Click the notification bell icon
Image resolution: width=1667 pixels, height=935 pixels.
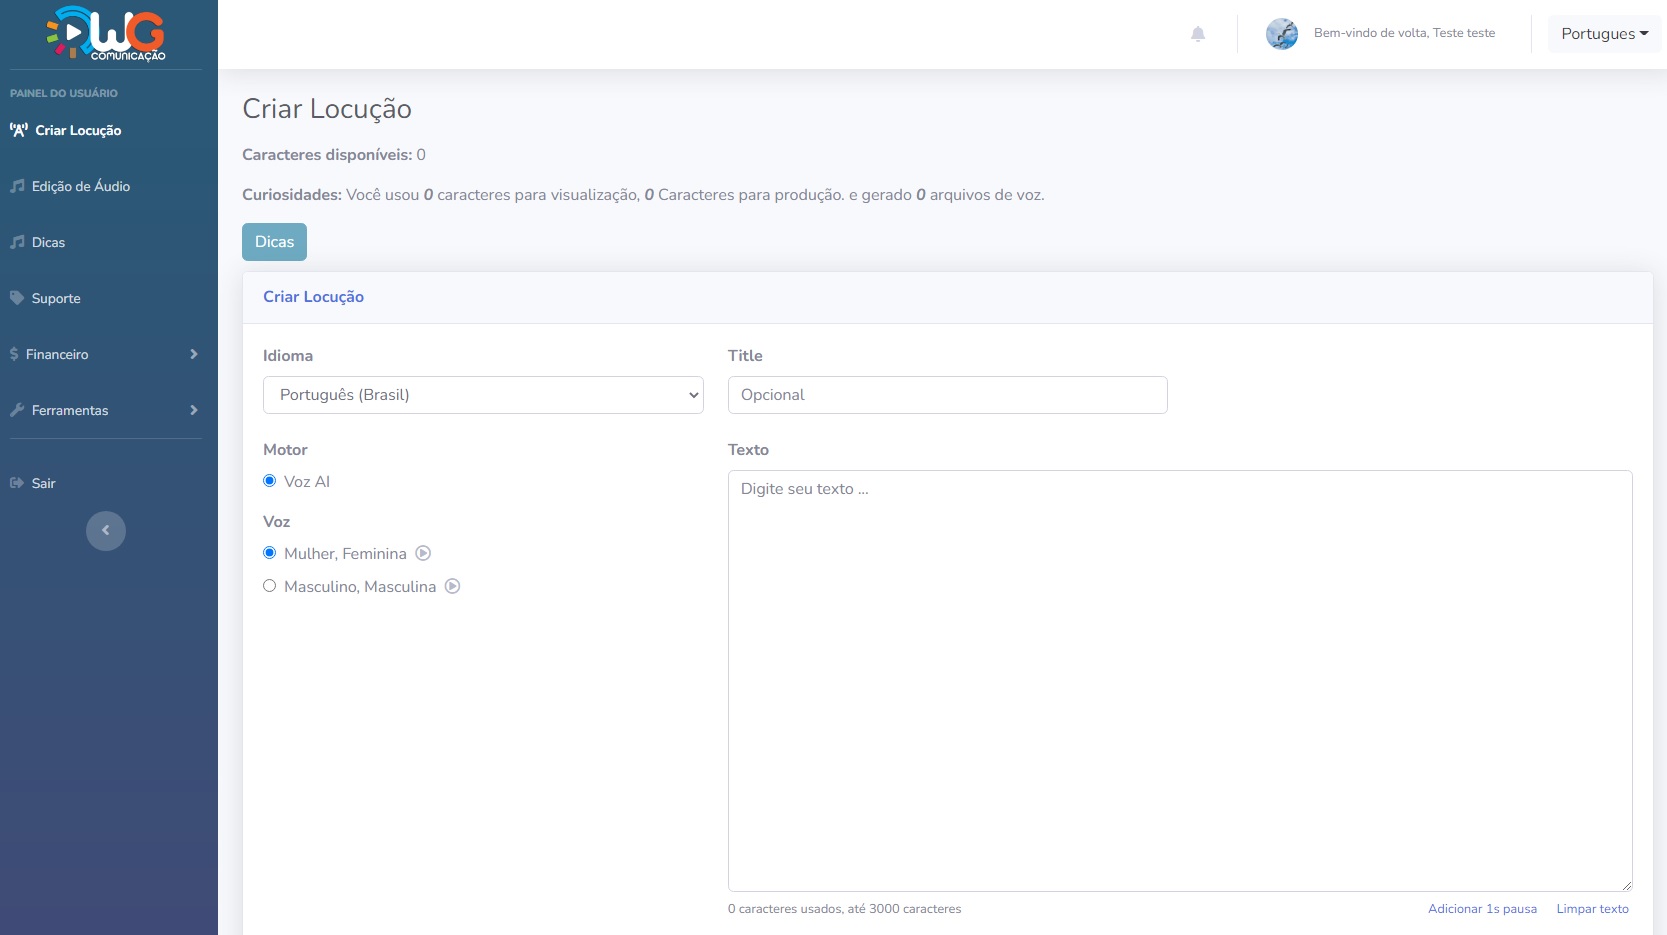(1198, 34)
